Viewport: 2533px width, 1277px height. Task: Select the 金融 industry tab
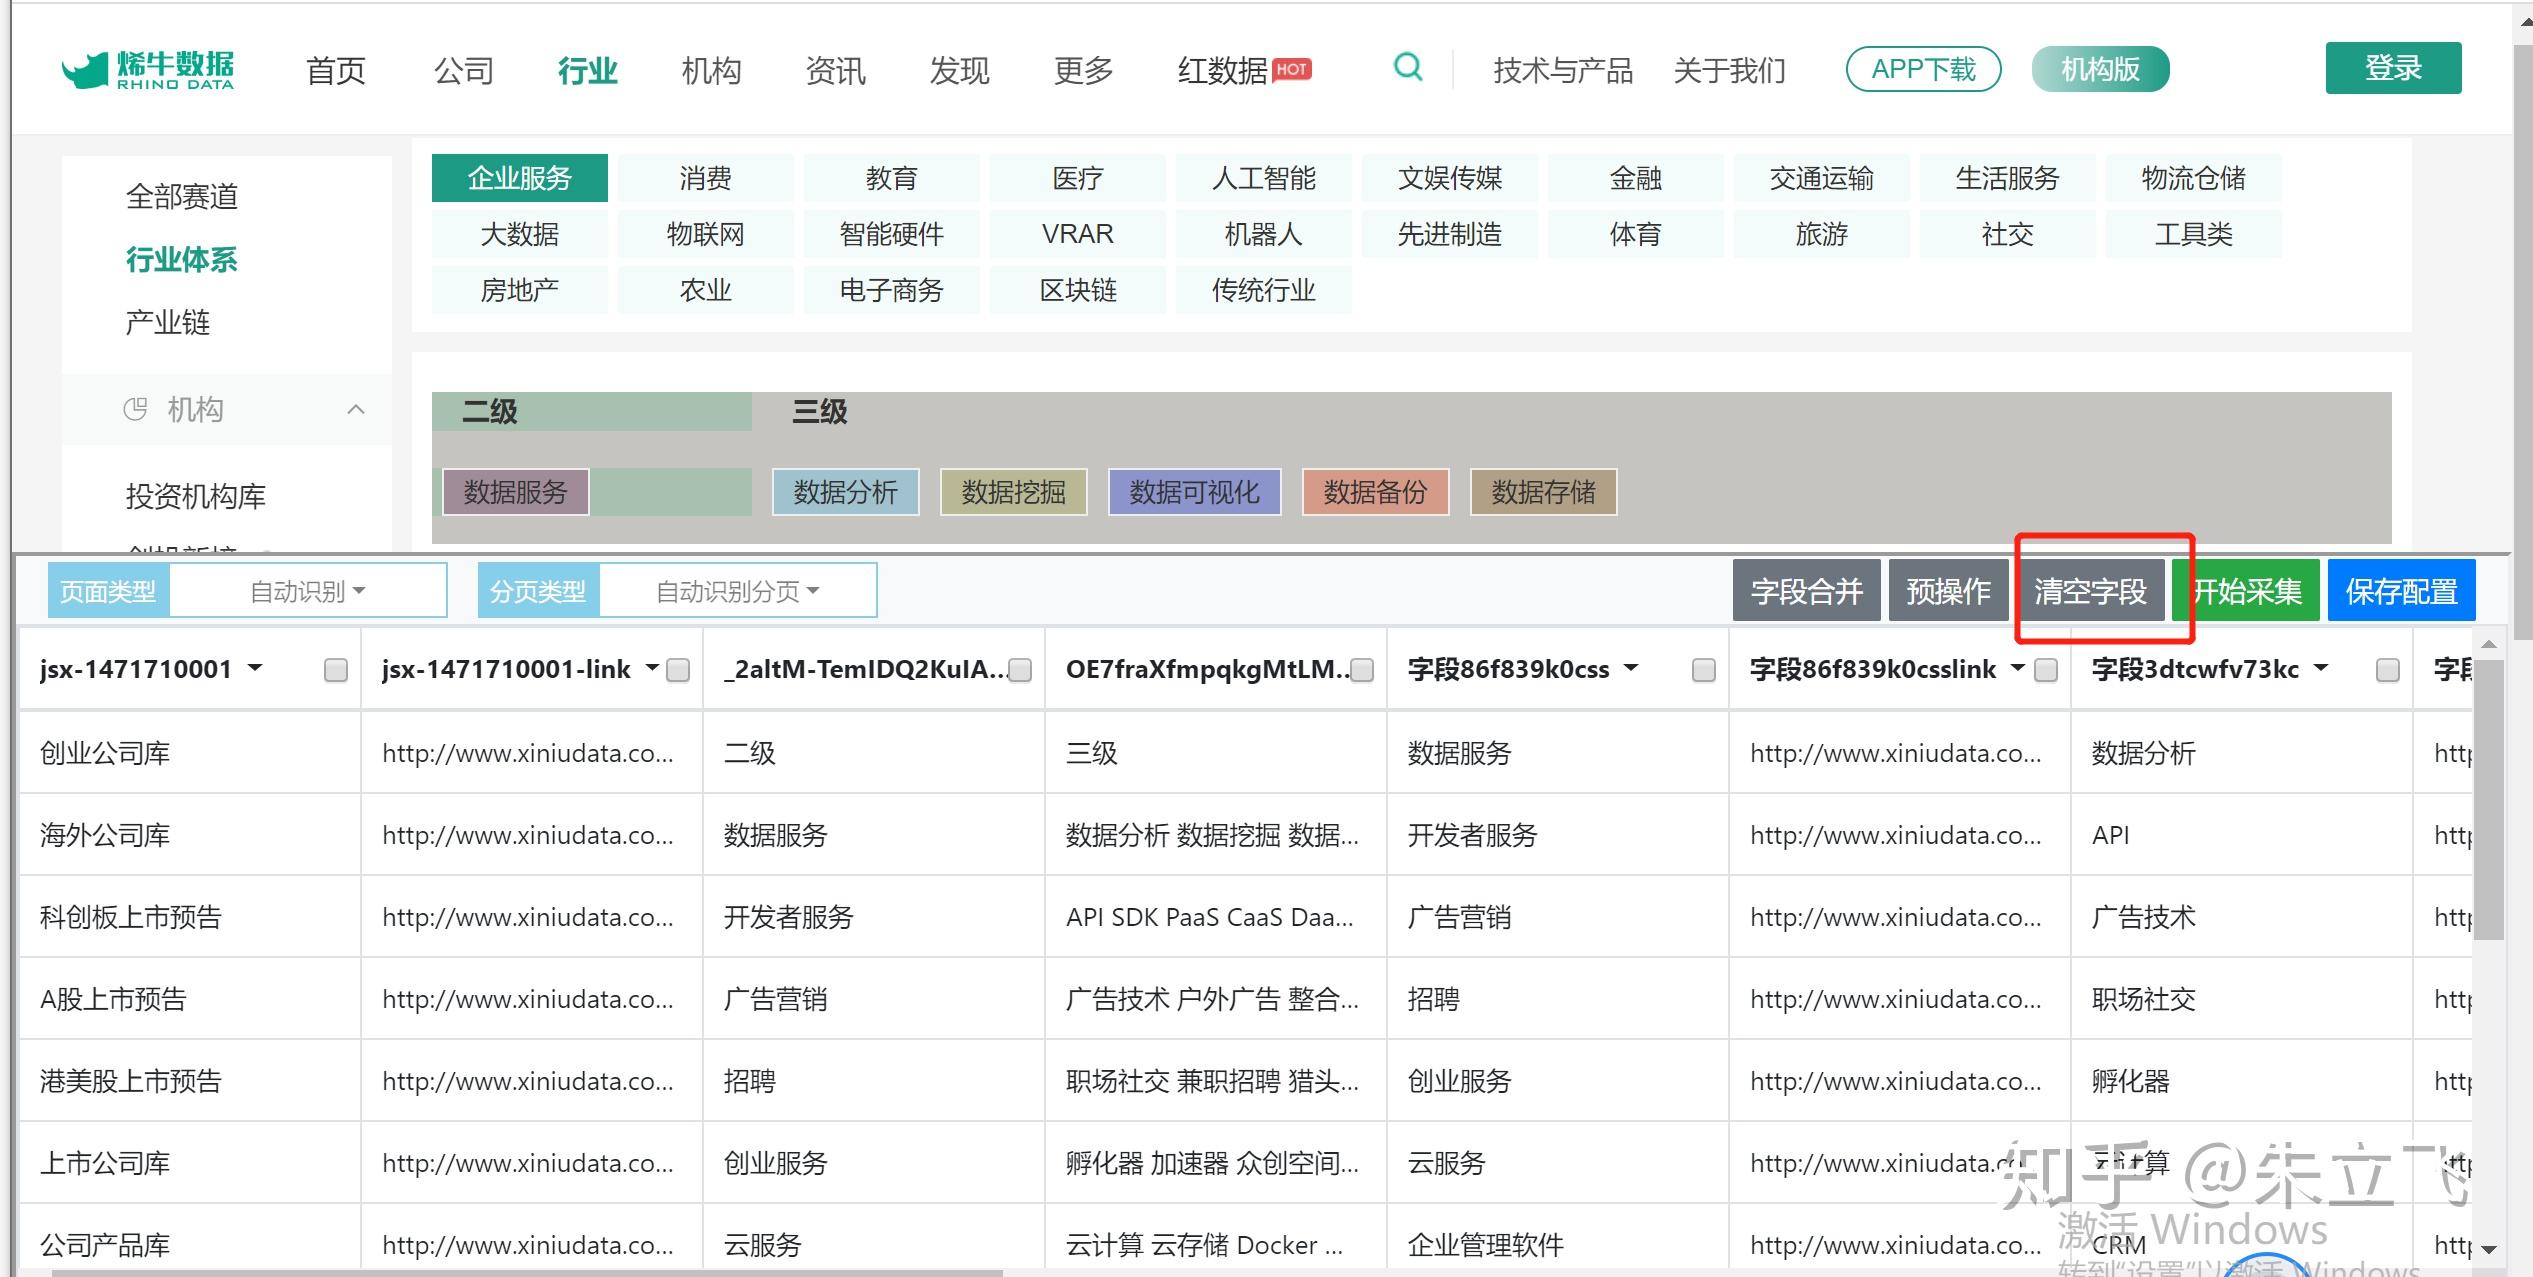pyautogui.click(x=1636, y=178)
